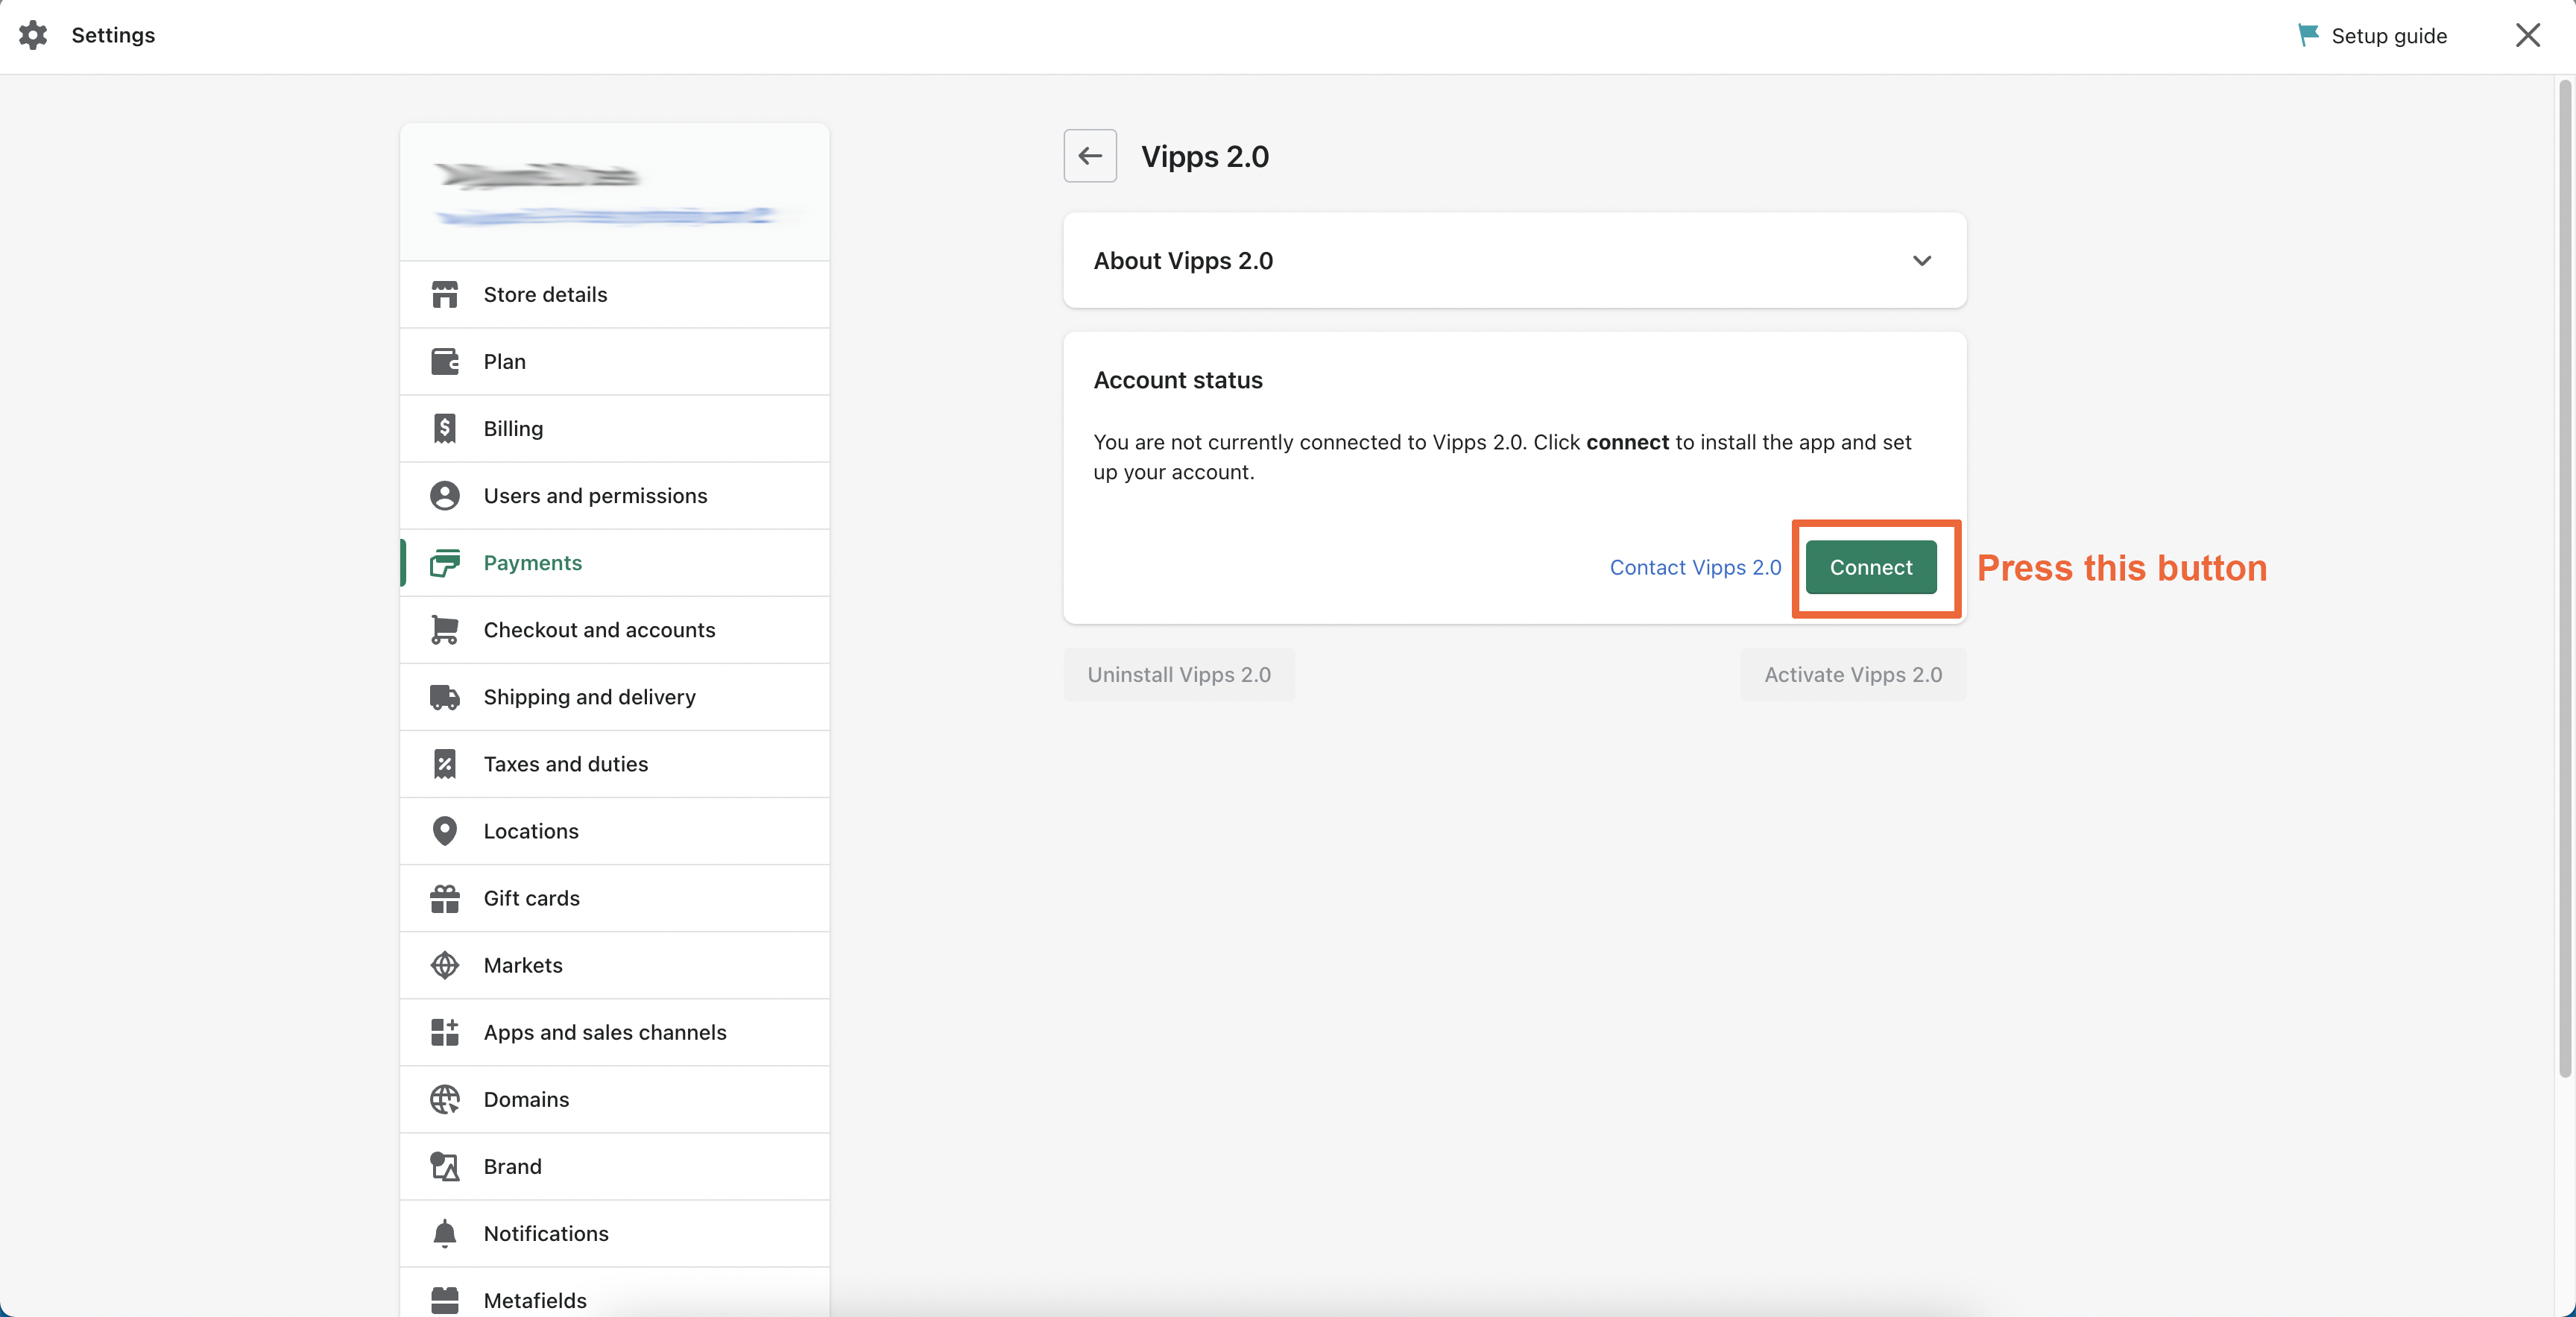Go back using the arrow button
Image resolution: width=2576 pixels, height=1317 pixels.
[x=1090, y=156]
